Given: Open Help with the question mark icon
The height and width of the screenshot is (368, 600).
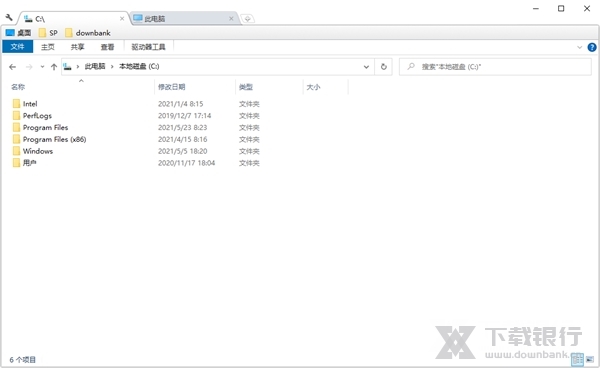Looking at the screenshot, I should click(x=592, y=47).
